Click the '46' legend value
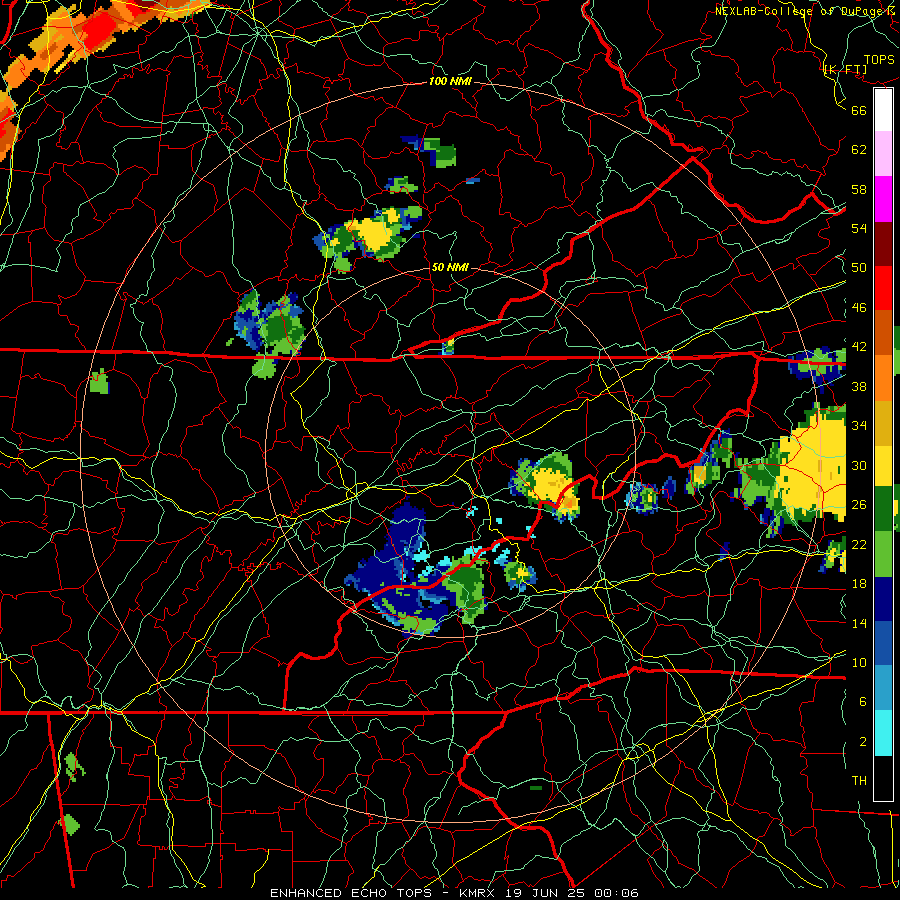 tap(859, 307)
